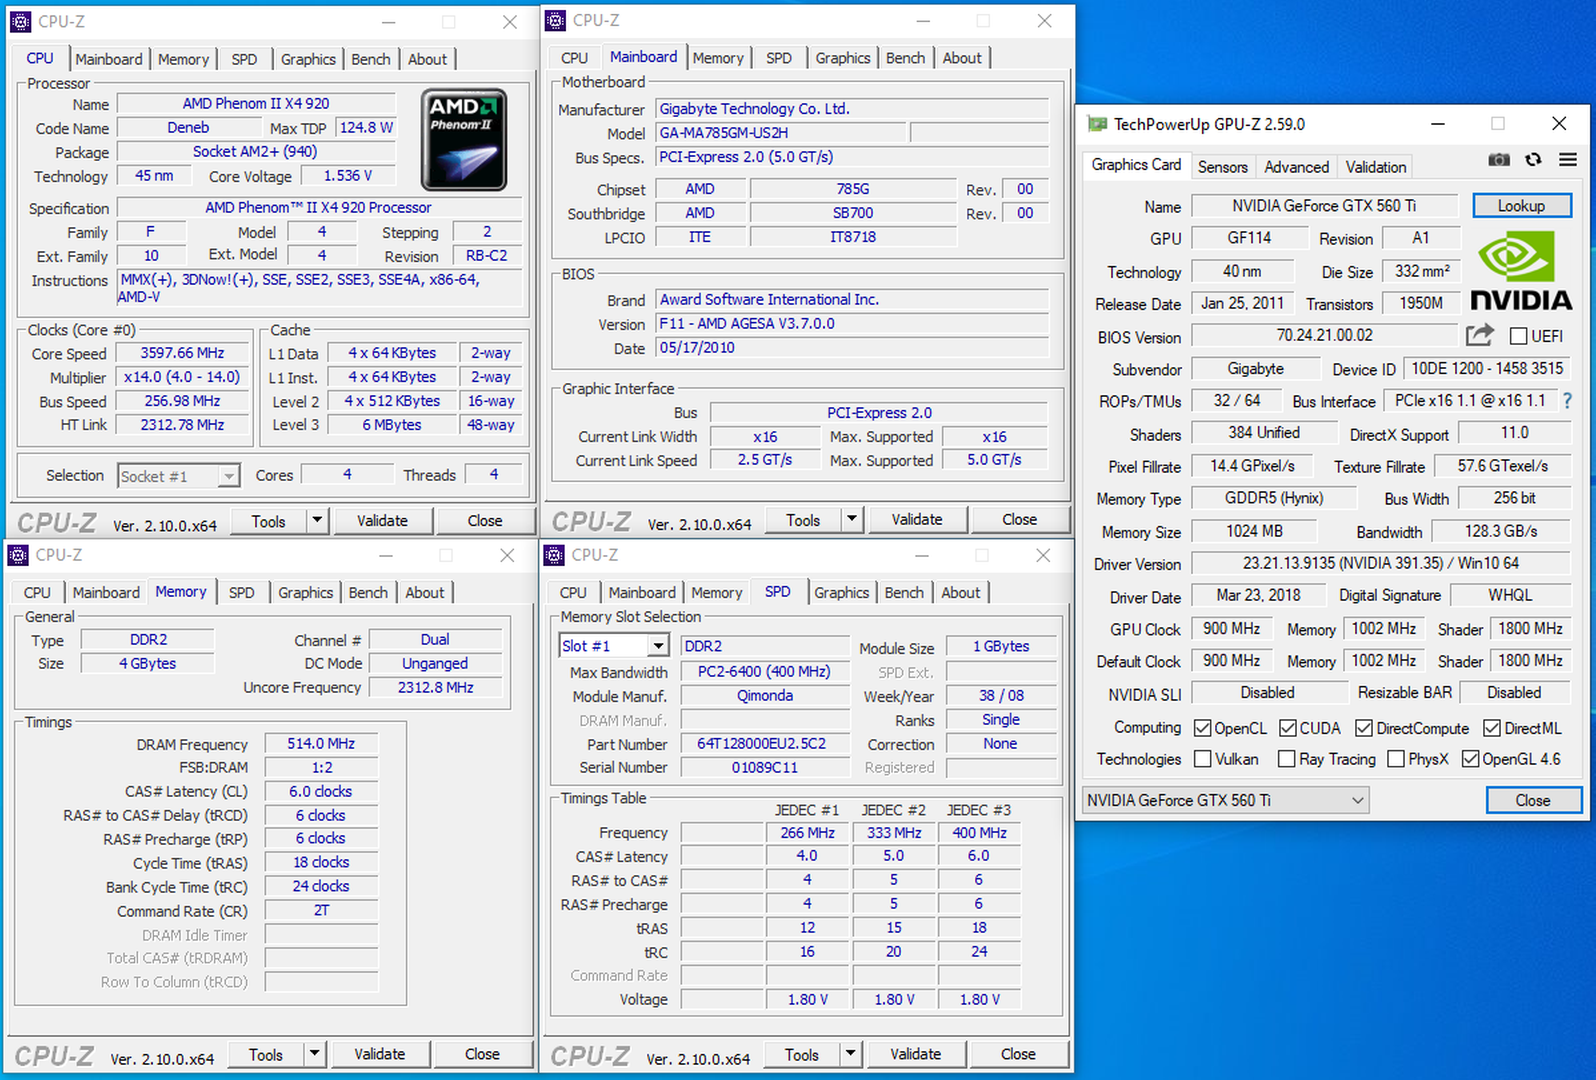Image resolution: width=1596 pixels, height=1080 pixels.
Task: Toggle the Vulkan checkbox
Action: (1203, 759)
